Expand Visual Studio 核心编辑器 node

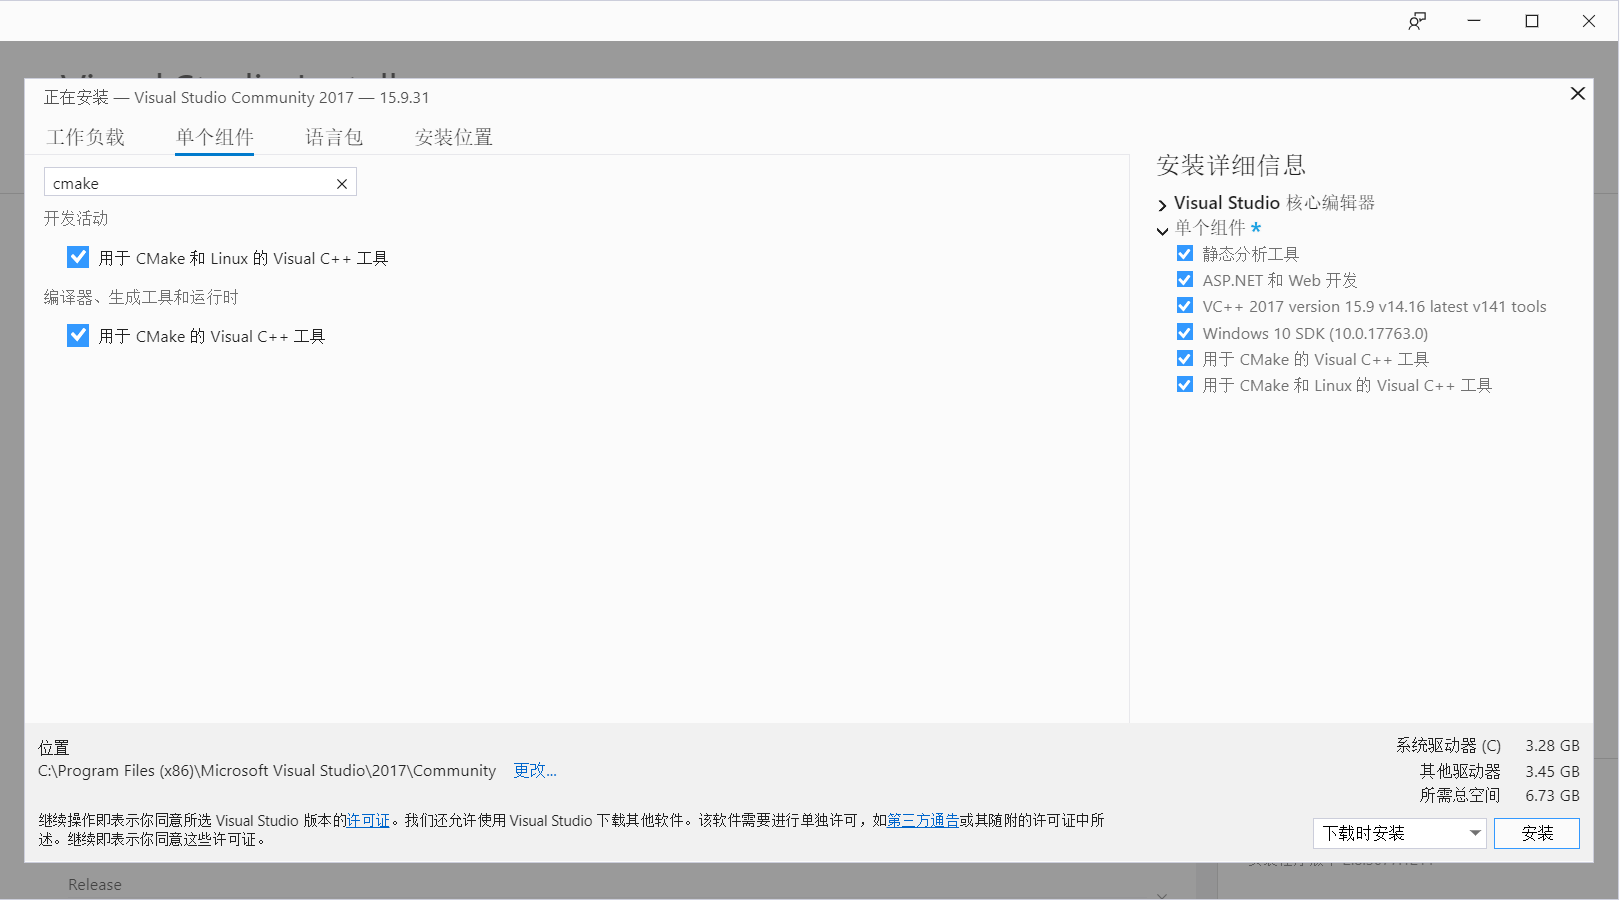tap(1162, 205)
